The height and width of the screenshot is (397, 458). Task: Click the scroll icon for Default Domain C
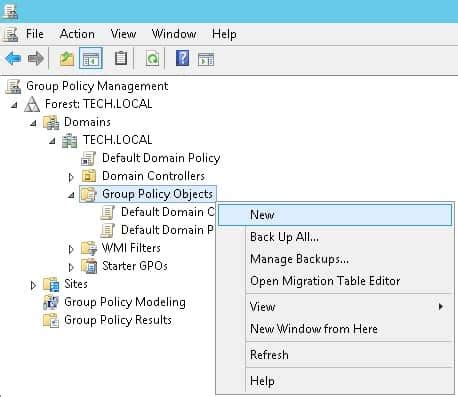pyautogui.click(x=108, y=212)
